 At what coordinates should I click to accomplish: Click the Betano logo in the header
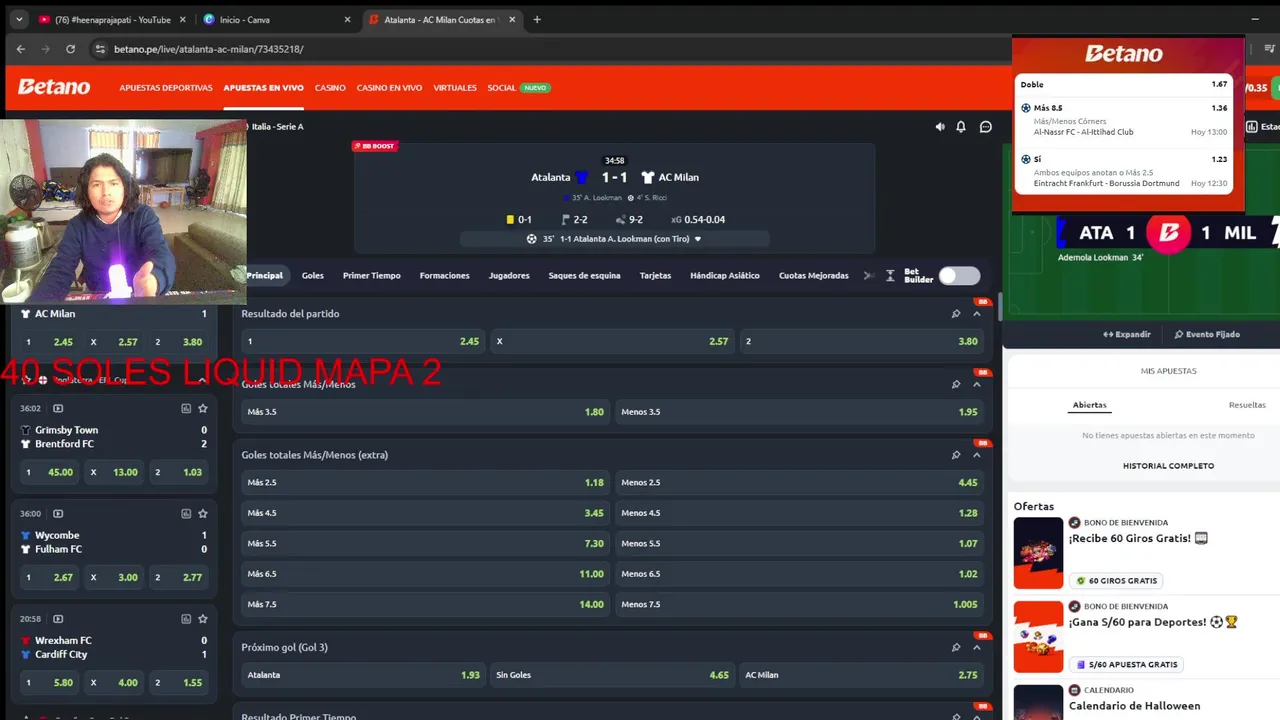click(54, 87)
